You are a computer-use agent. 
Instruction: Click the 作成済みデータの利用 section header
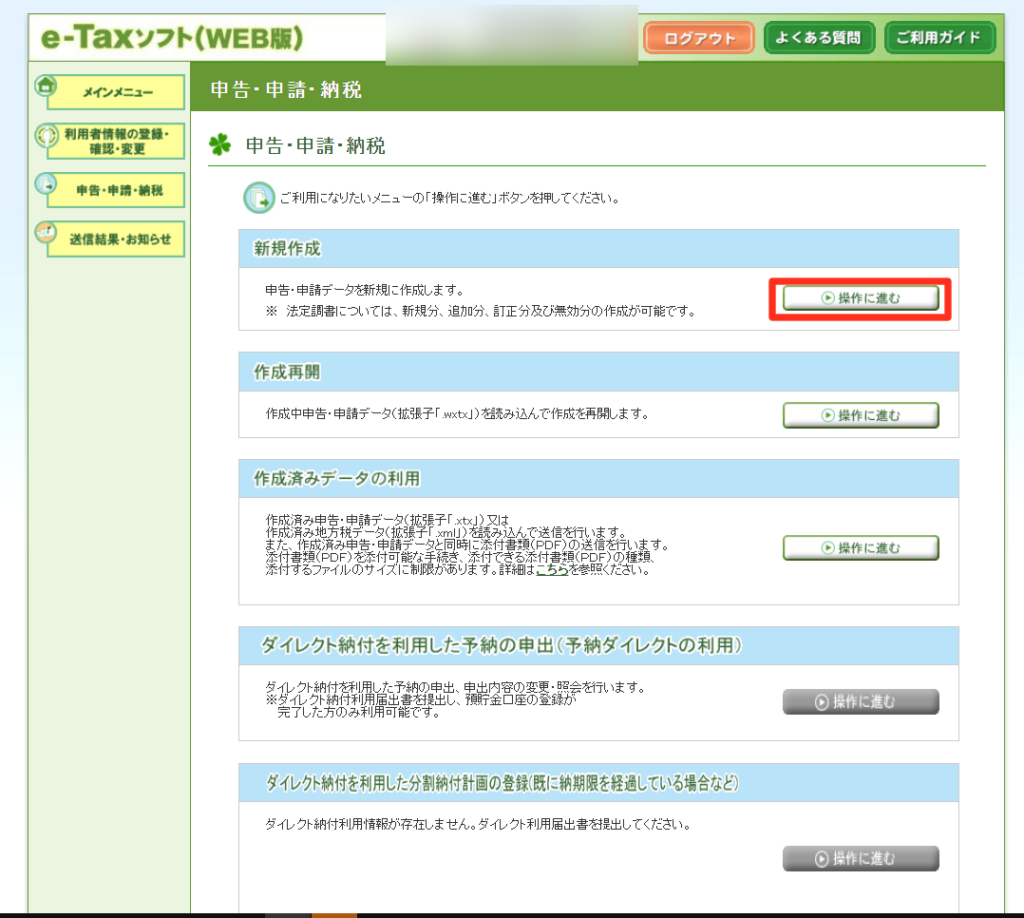coord(598,478)
